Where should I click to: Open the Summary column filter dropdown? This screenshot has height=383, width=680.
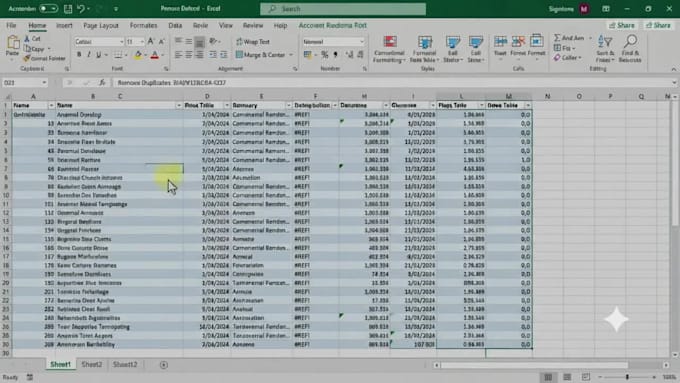pyautogui.click(x=288, y=105)
